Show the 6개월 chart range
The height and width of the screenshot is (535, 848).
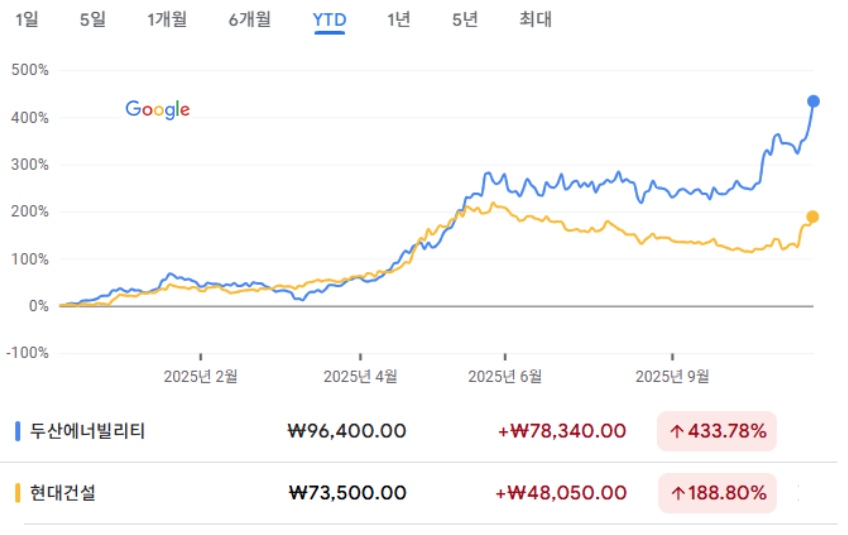coord(249,19)
